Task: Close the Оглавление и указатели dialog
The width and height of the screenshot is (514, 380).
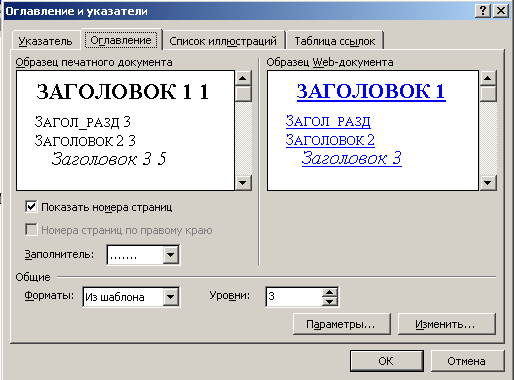Action: pyautogui.click(x=501, y=11)
